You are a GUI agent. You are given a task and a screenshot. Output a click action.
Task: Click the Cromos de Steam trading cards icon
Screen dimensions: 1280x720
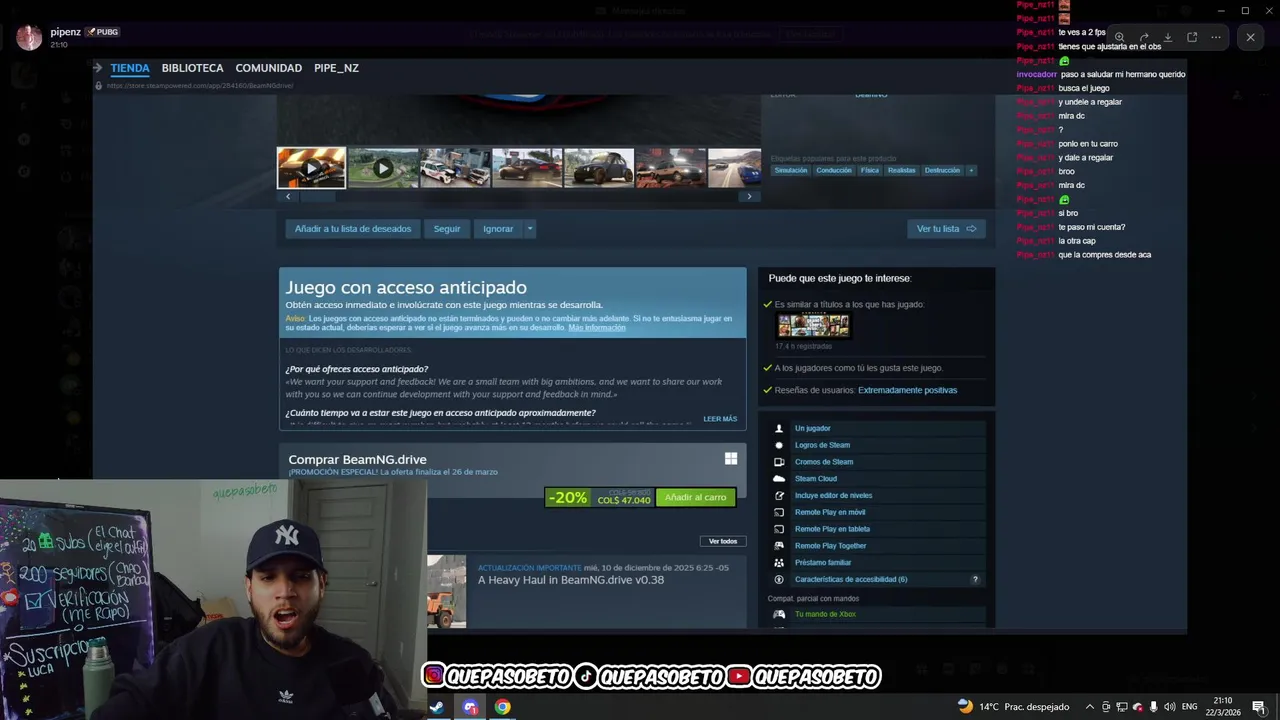(x=779, y=462)
